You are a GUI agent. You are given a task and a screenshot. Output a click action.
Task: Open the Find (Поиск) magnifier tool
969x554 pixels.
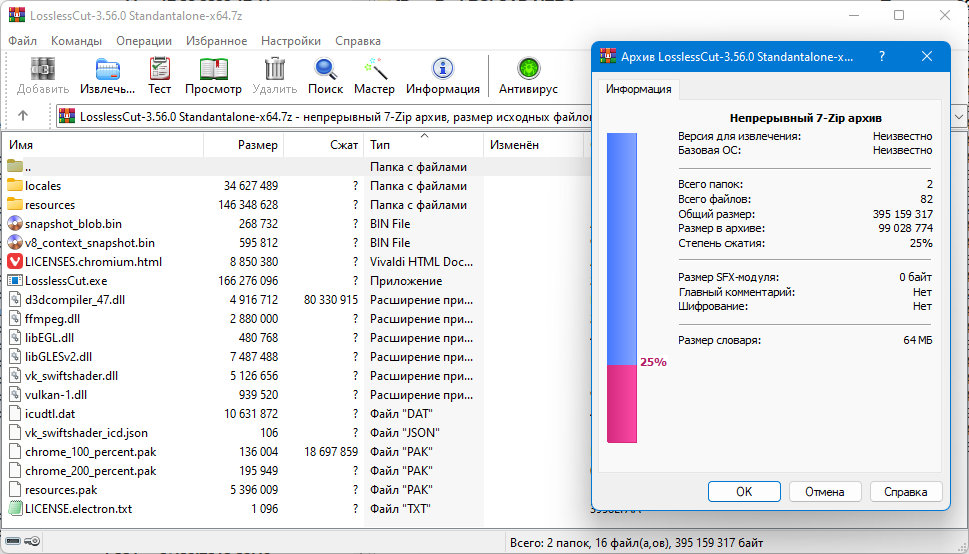(x=325, y=68)
